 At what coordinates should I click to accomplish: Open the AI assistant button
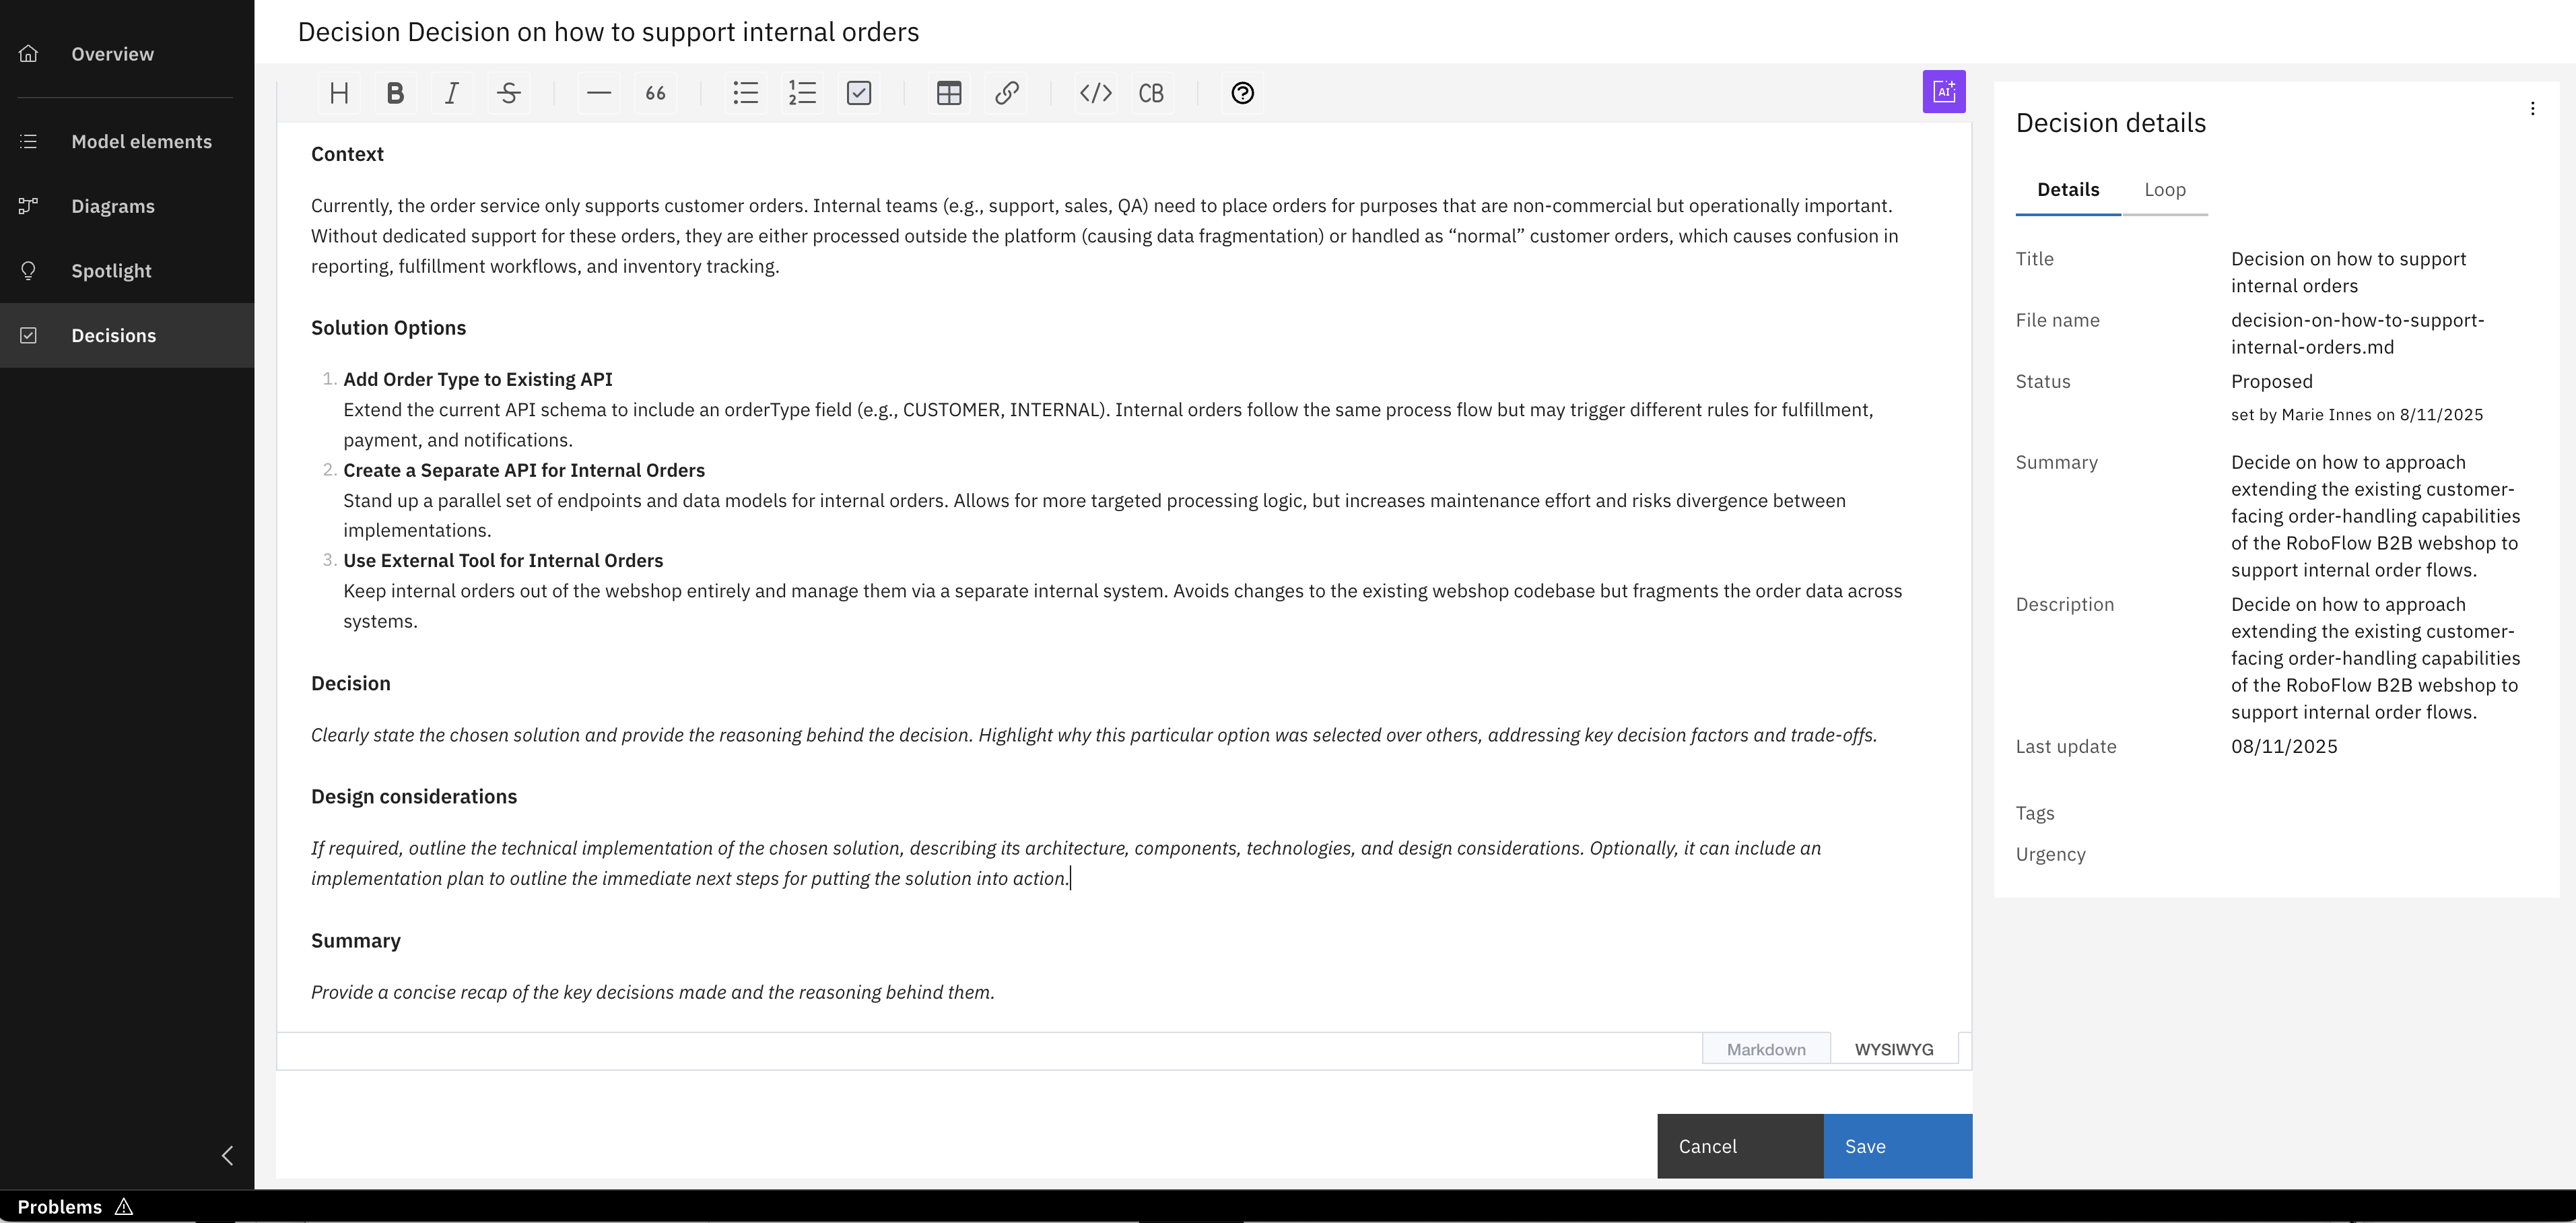coord(1943,91)
